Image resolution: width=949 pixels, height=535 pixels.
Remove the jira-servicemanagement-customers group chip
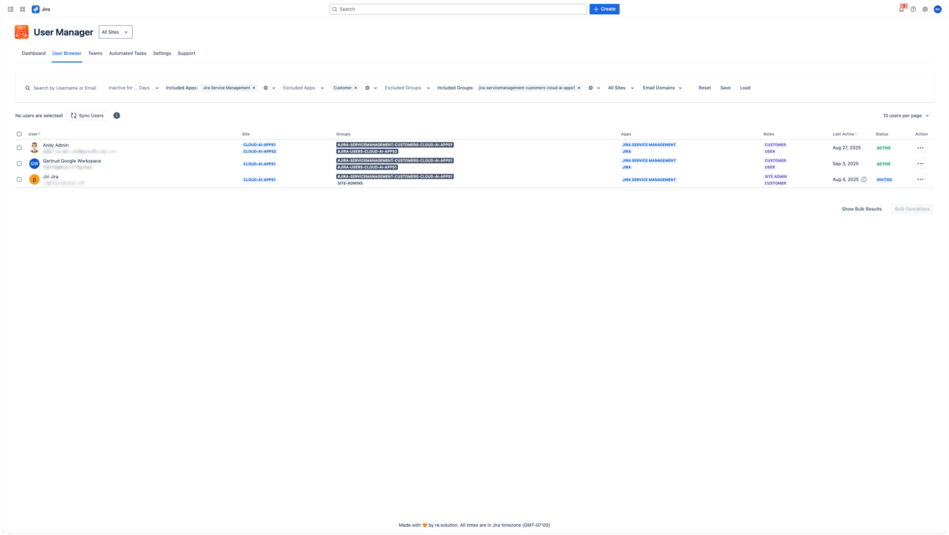point(579,88)
